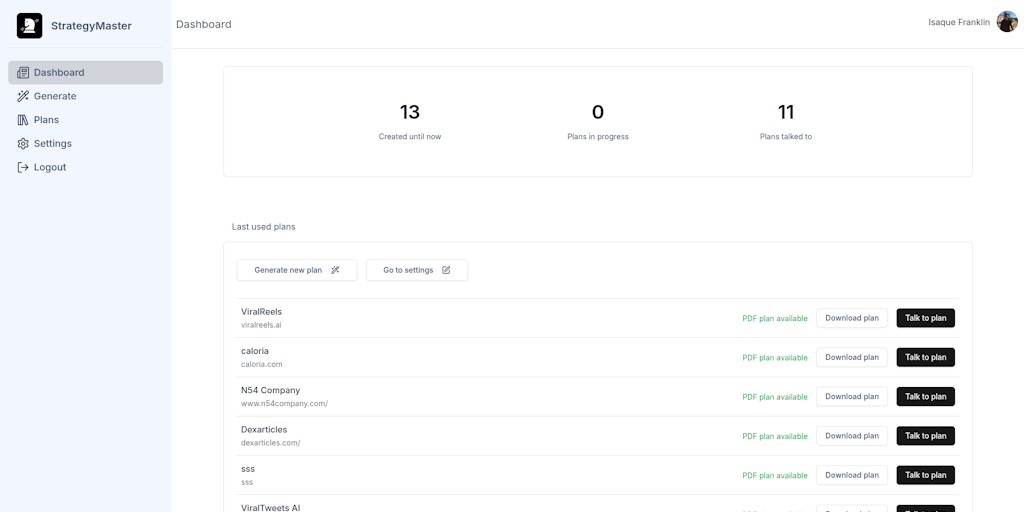
Task: Click the caloria.com URL text
Action: (x=262, y=364)
